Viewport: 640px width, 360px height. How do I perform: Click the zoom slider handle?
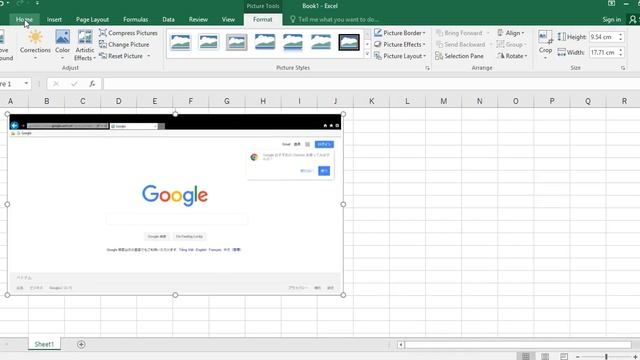(606, 357)
